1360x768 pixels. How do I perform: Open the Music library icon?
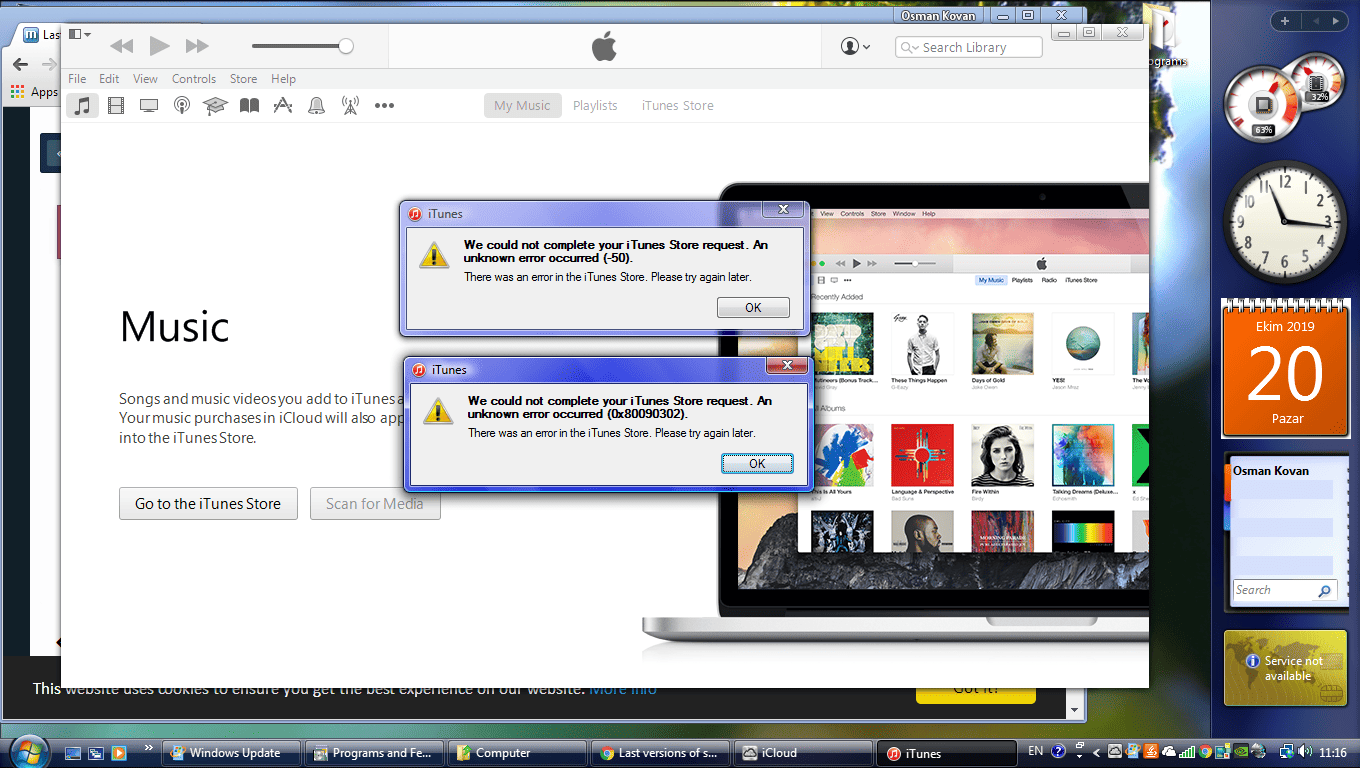pyautogui.click(x=83, y=105)
